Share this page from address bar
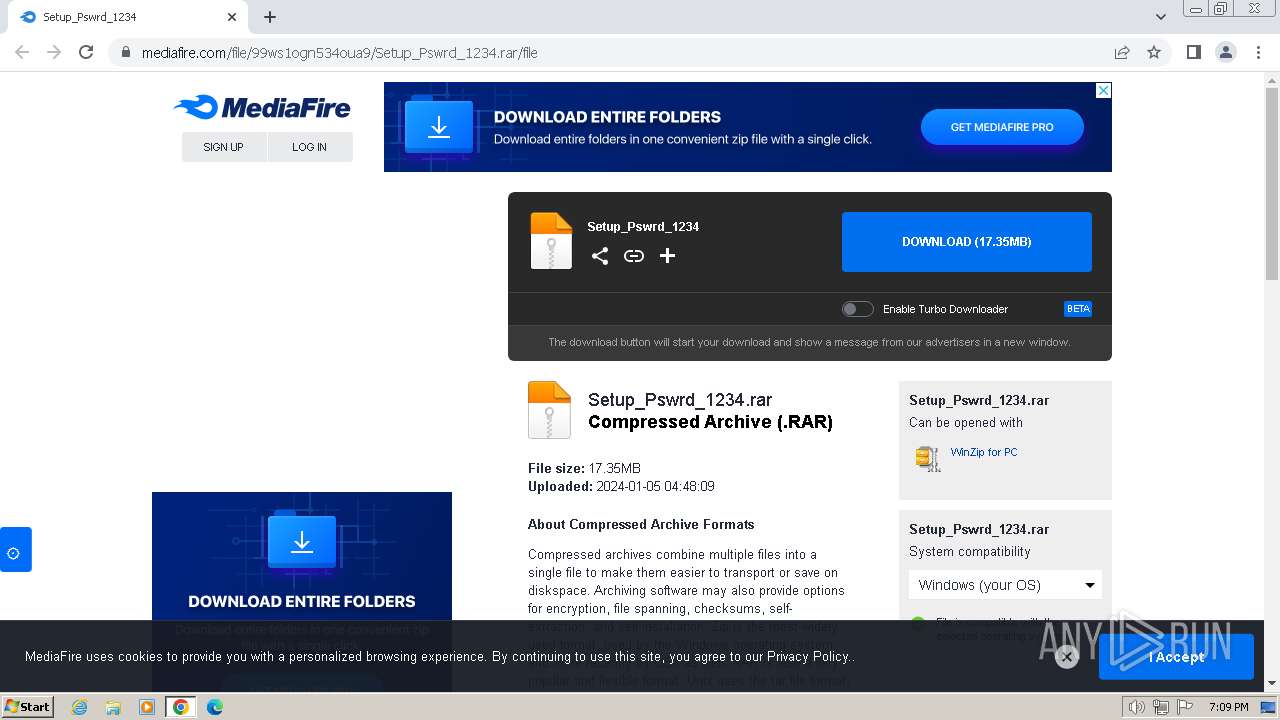 point(1122,52)
